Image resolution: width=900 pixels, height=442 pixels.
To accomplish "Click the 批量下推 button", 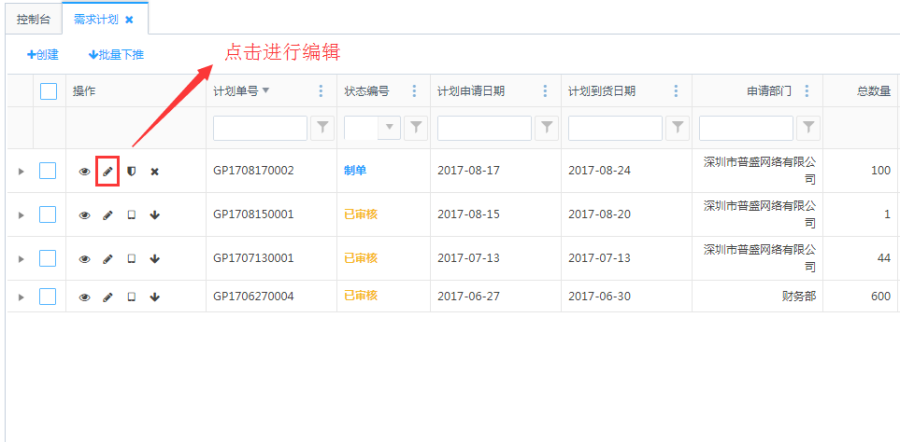I will click(116, 55).
